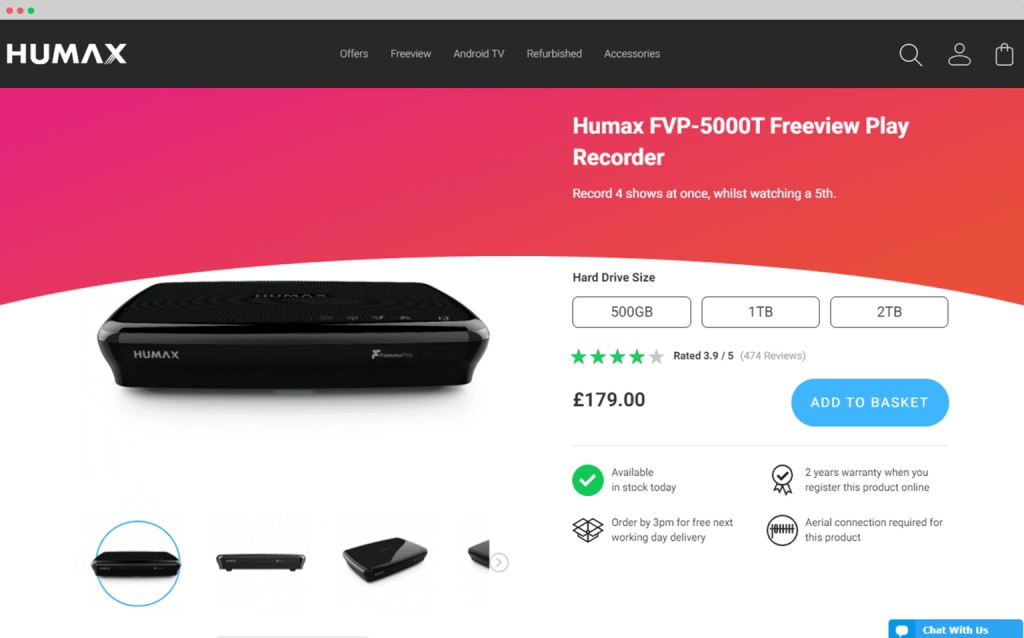Click the warranty ribbon badge icon
The height and width of the screenshot is (638, 1024).
pyautogui.click(x=782, y=480)
